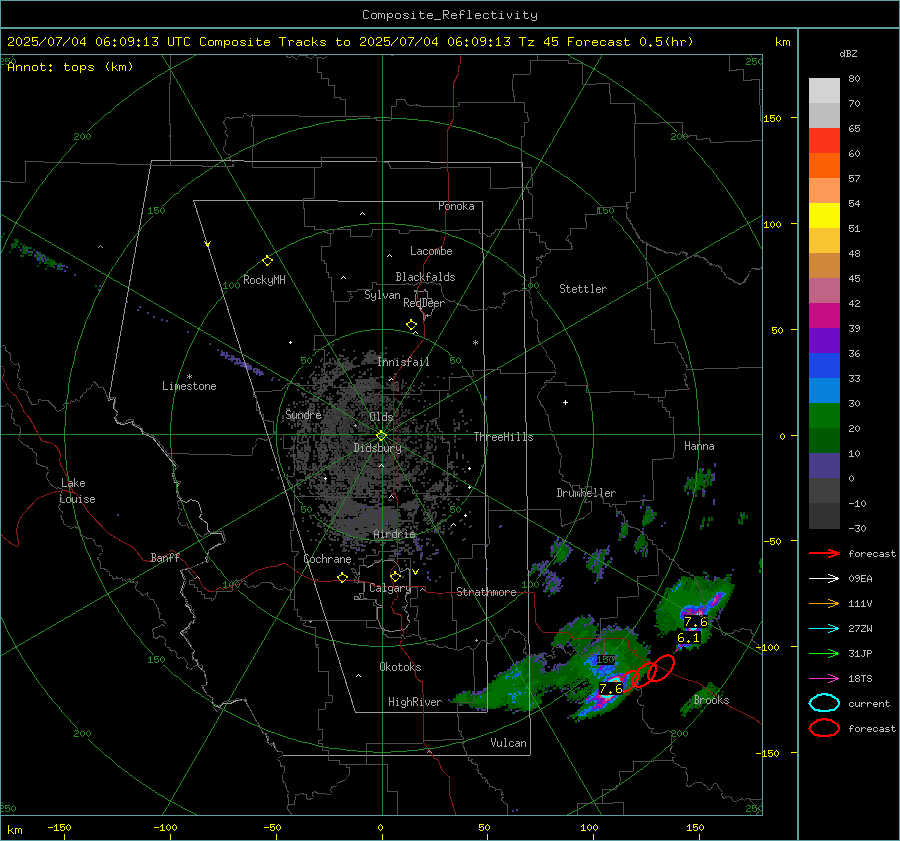The image size is (900, 841).
Task: Click the UTC Composite Tracks timestamp header
Action: point(350,42)
